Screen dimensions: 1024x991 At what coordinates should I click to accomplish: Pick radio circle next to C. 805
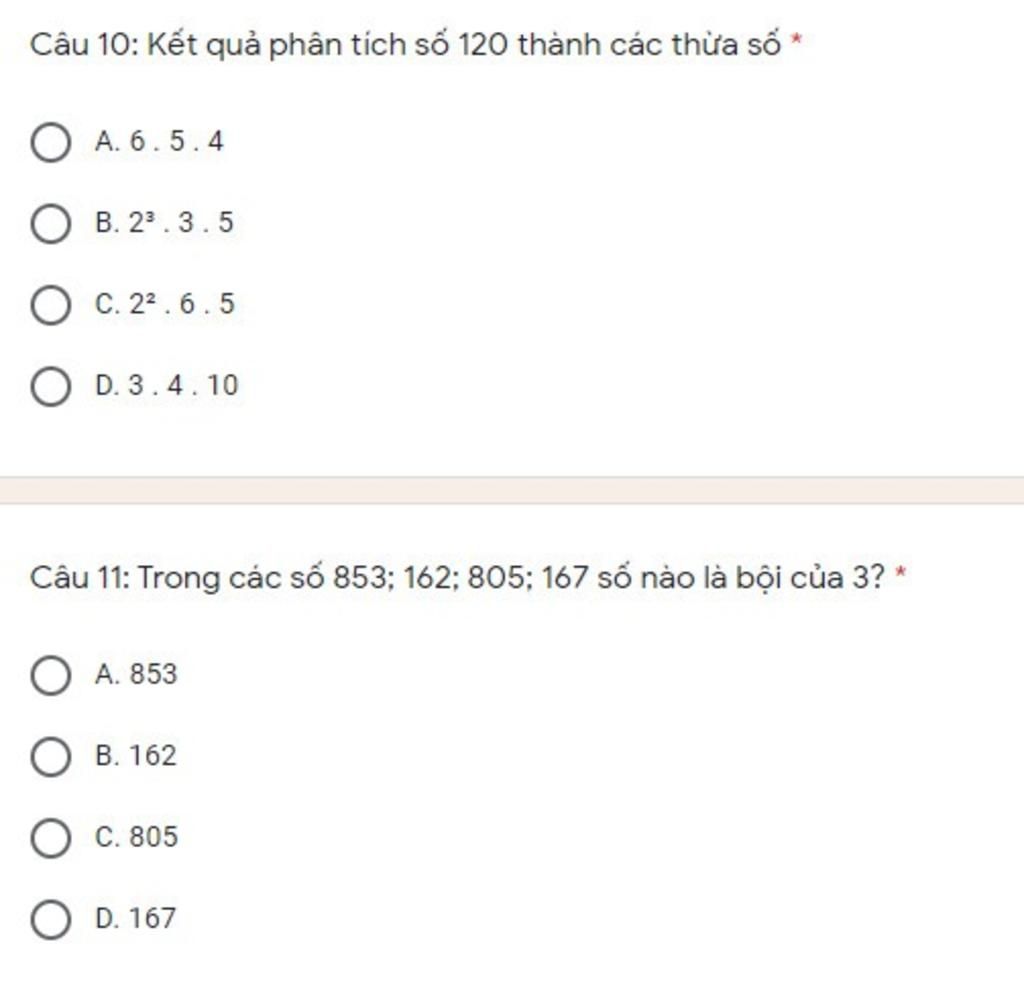pos(50,837)
